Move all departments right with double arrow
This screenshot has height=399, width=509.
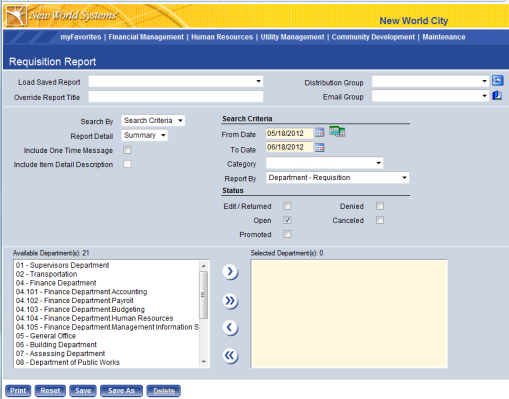(x=230, y=301)
